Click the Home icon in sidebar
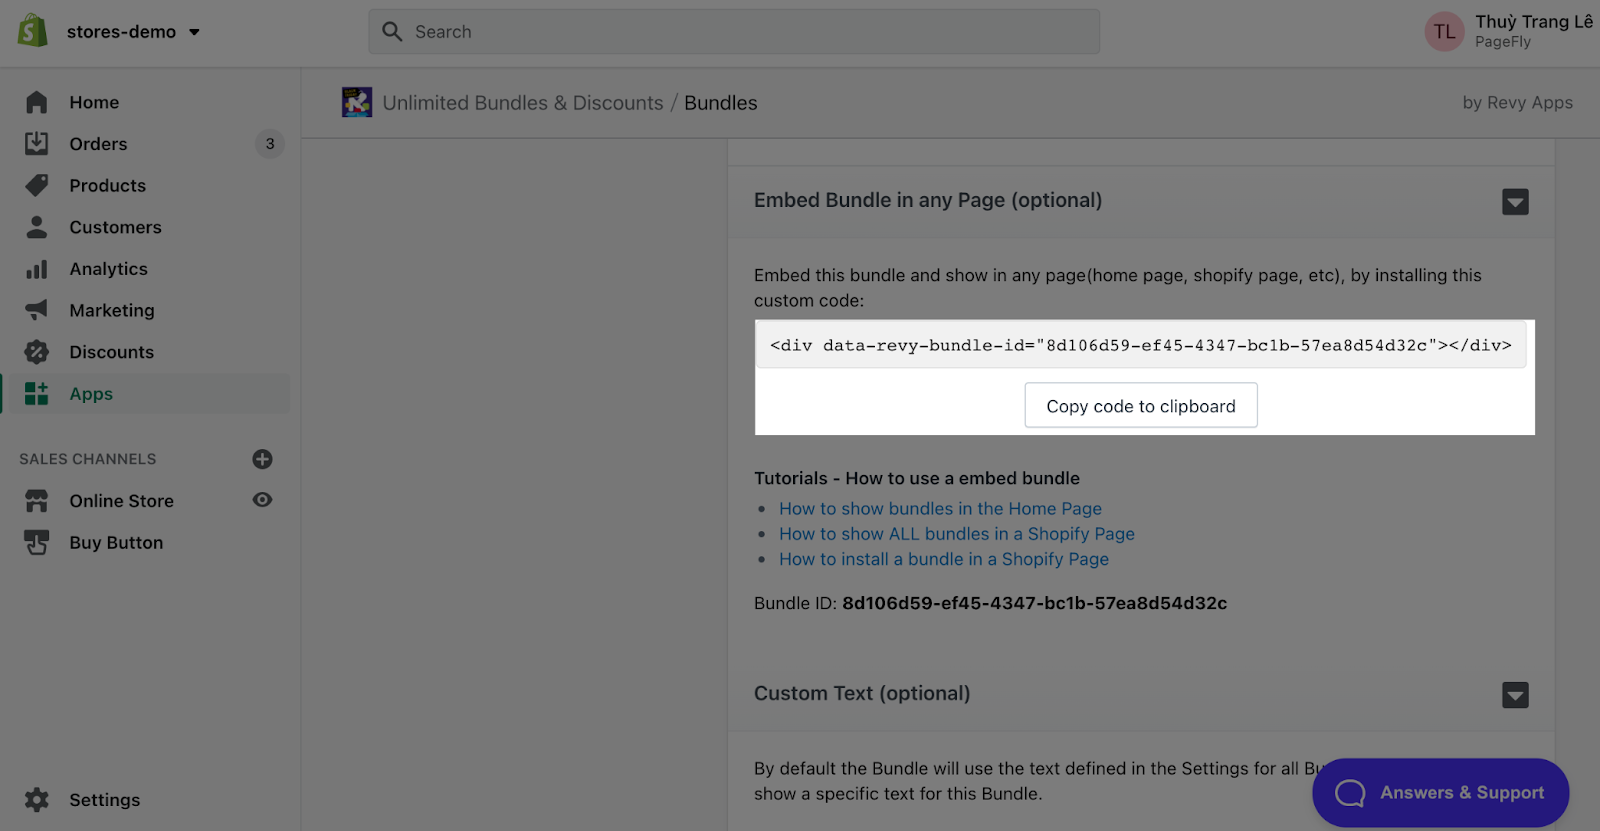Image resolution: width=1600 pixels, height=831 pixels. coord(37,102)
